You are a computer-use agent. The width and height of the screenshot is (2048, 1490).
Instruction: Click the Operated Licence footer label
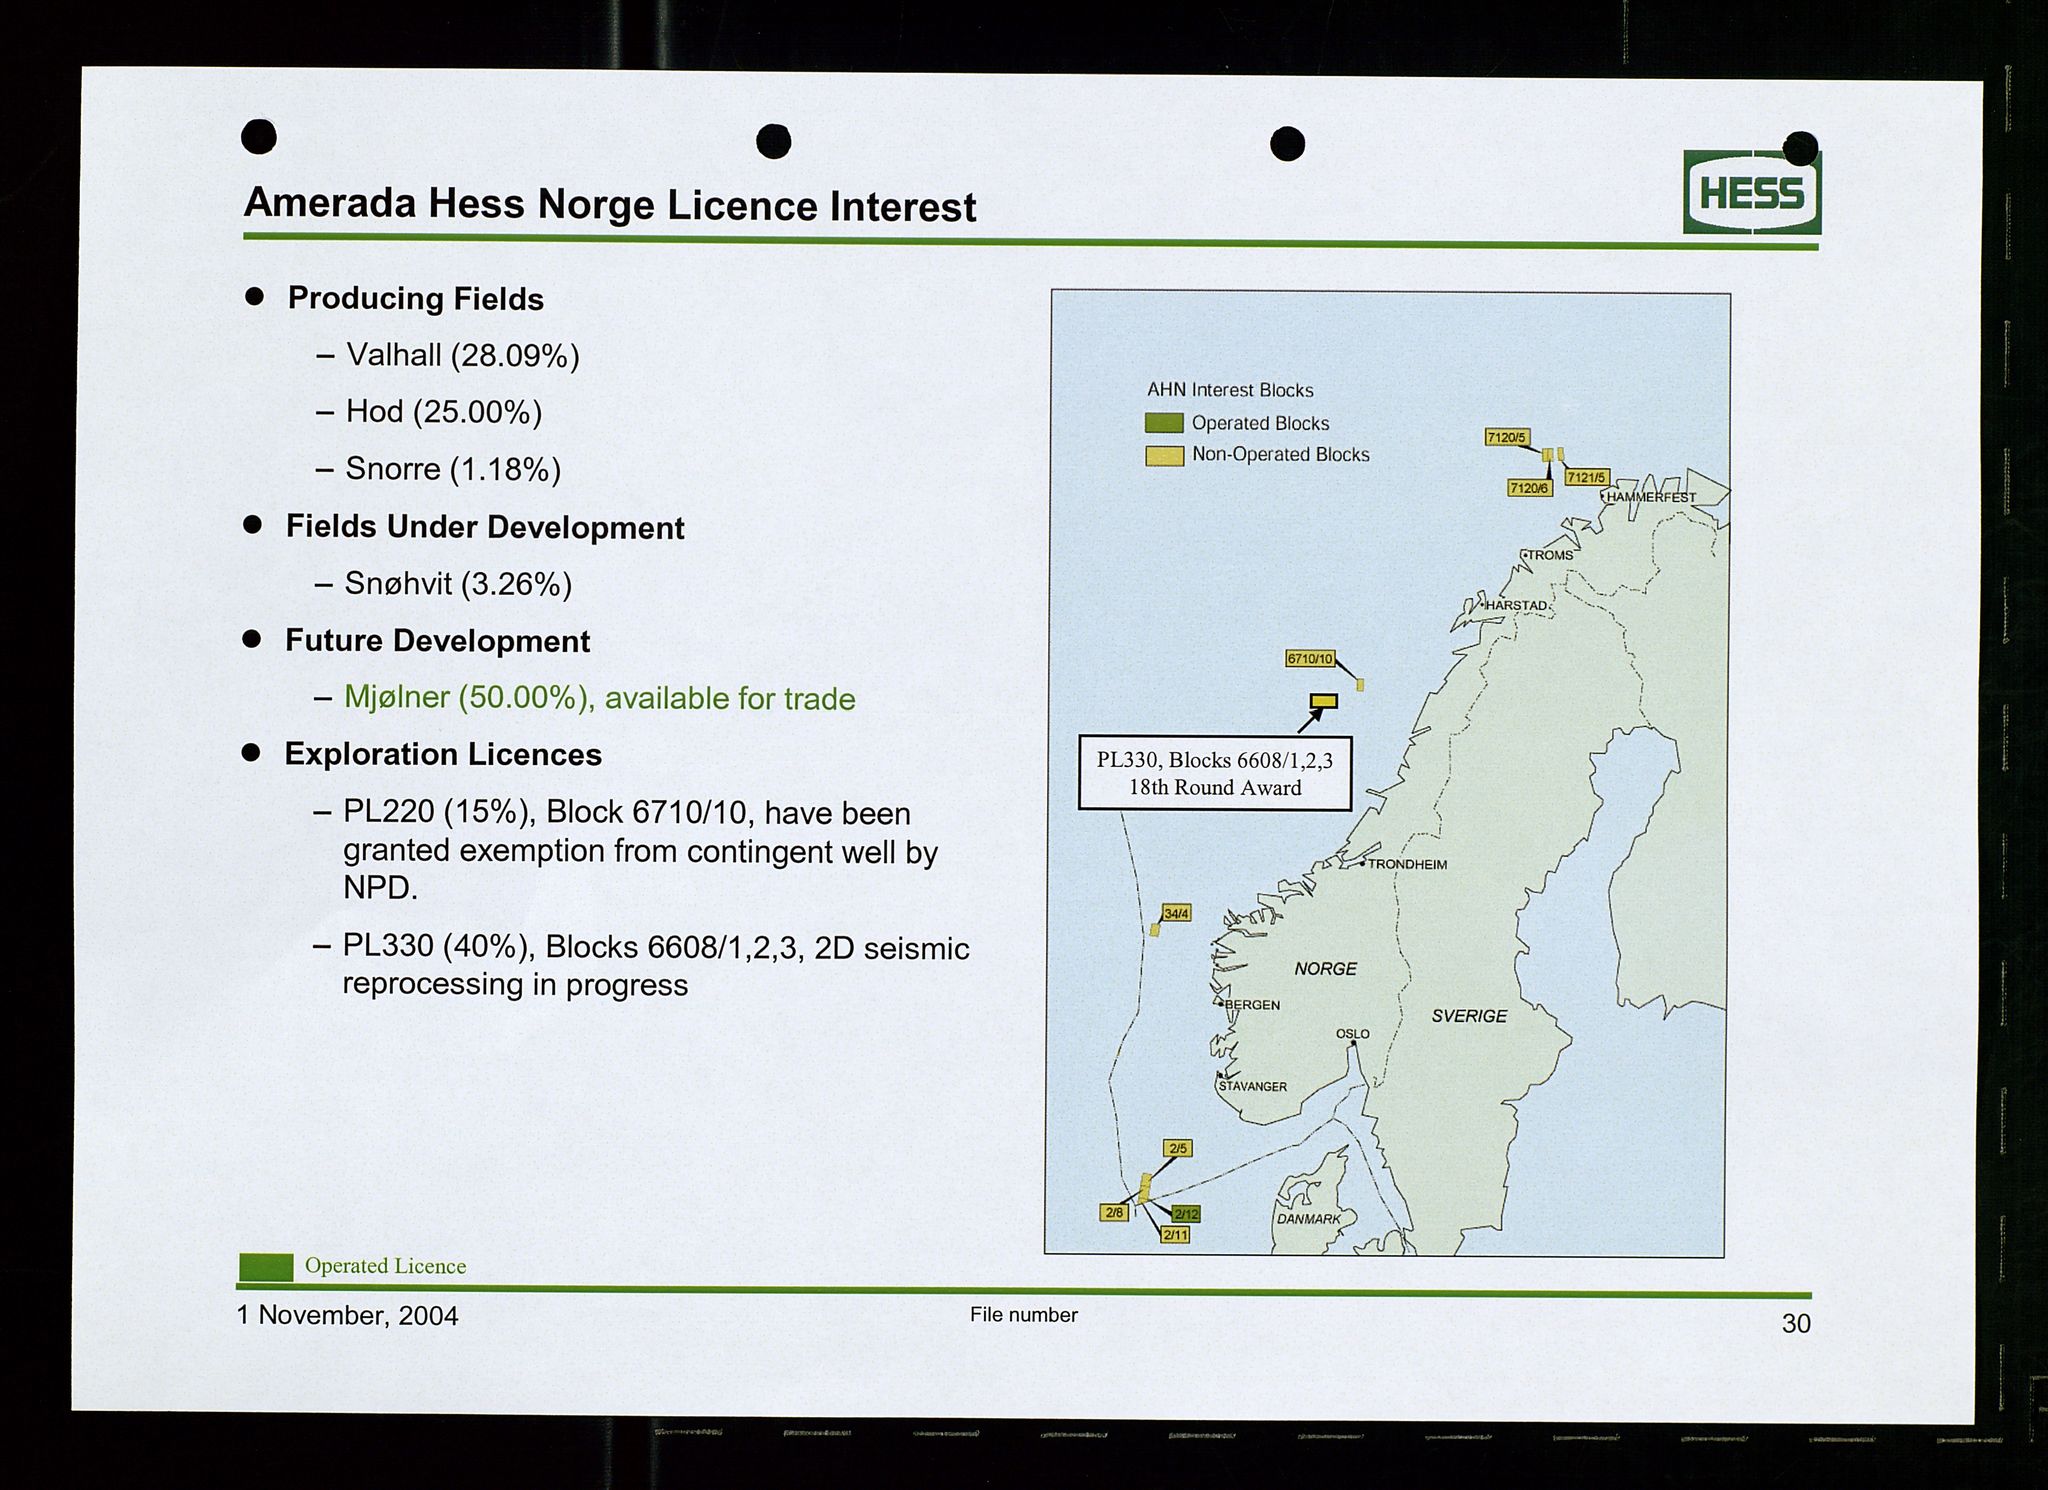click(385, 1266)
